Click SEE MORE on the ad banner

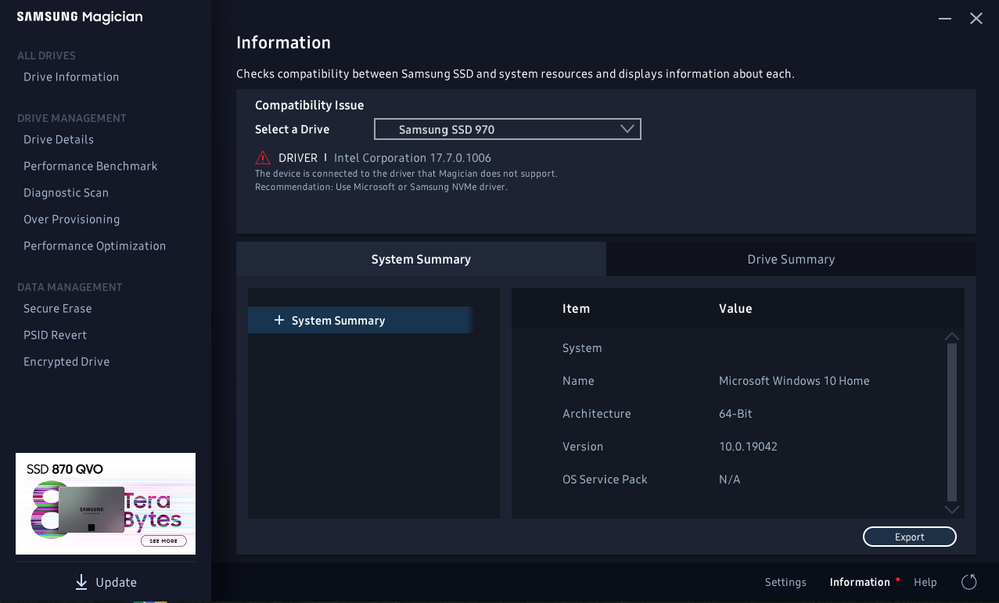pyautogui.click(x=164, y=541)
